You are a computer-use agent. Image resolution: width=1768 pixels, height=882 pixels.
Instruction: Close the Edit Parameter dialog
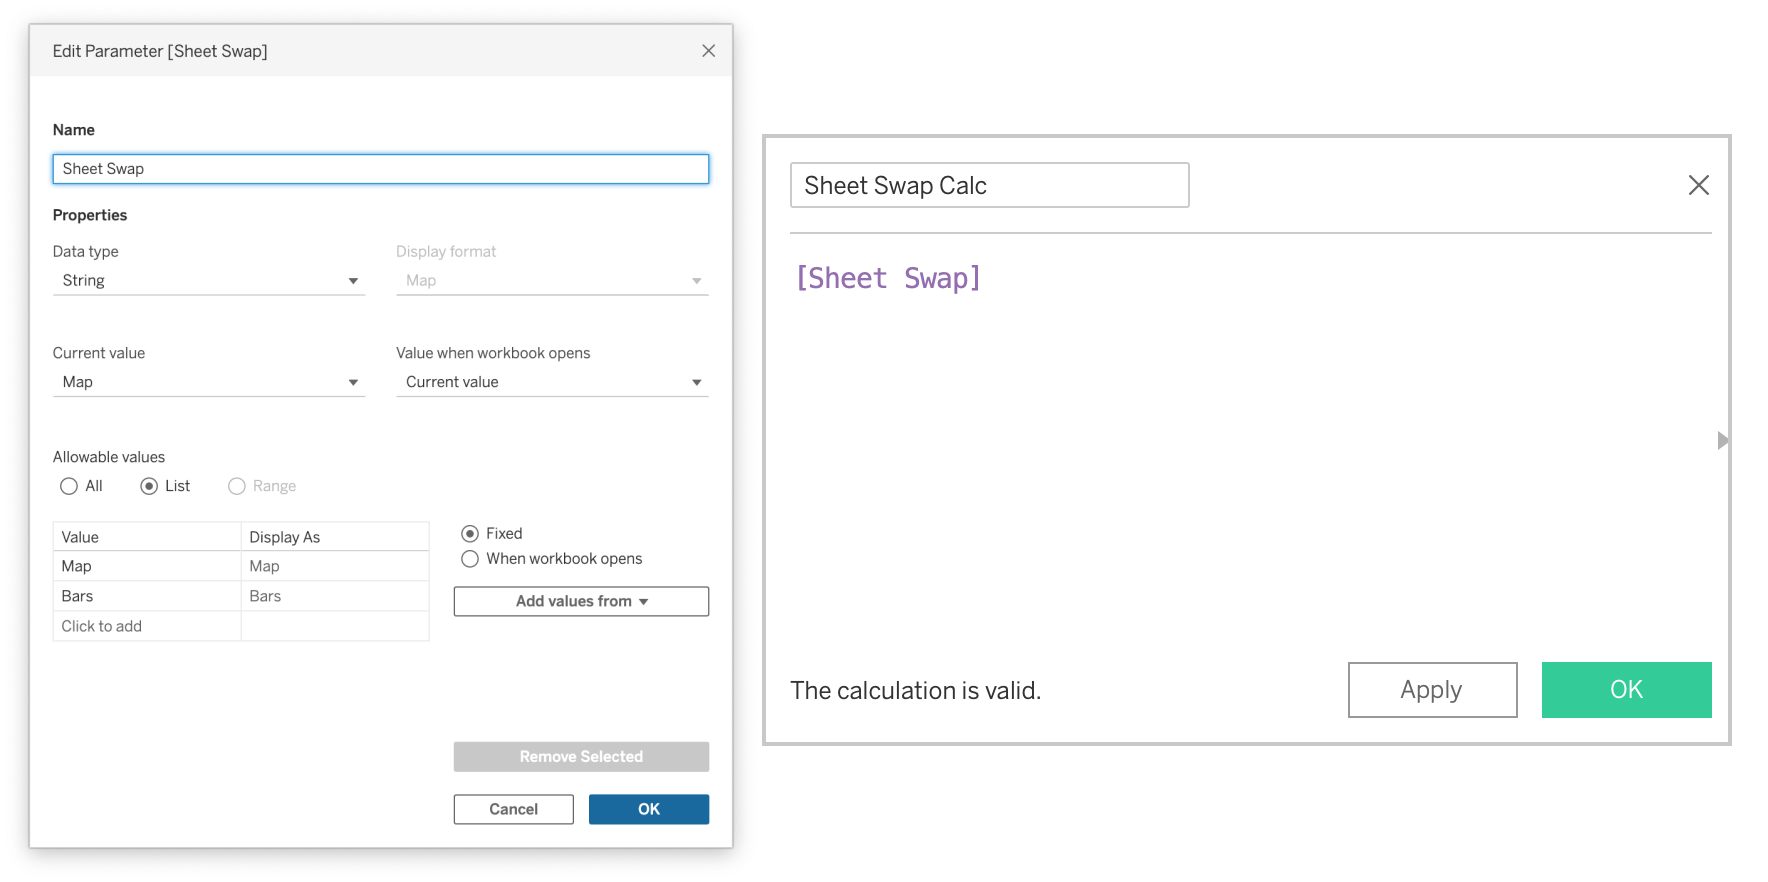pyautogui.click(x=708, y=51)
